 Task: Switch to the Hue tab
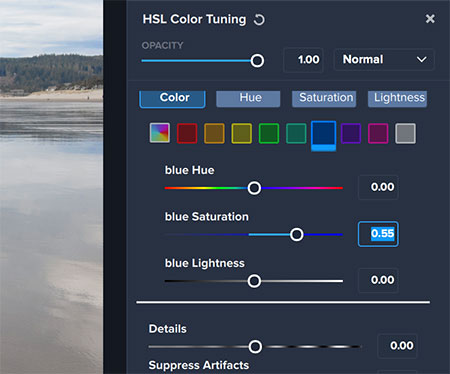click(x=248, y=99)
